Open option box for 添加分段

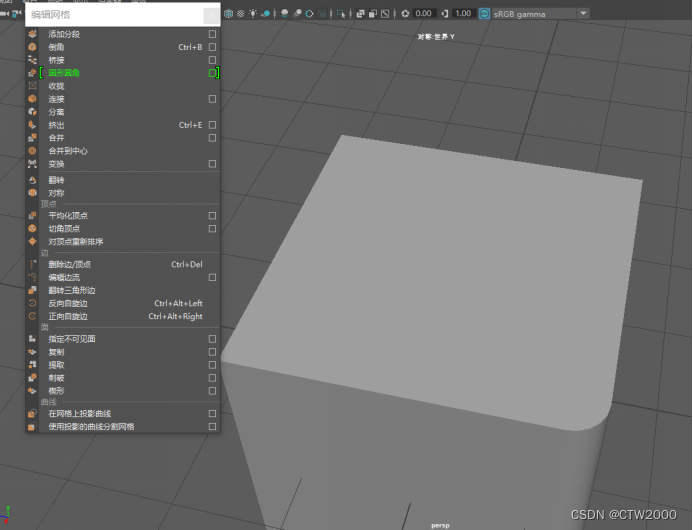pyautogui.click(x=212, y=34)
